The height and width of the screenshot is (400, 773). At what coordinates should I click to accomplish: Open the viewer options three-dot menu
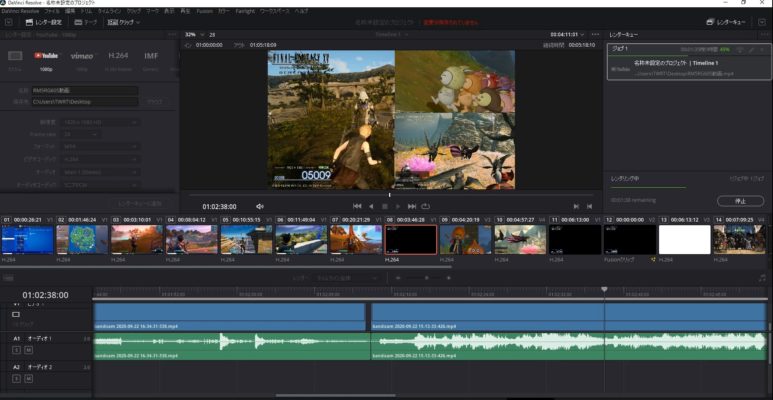pos(596,35)
